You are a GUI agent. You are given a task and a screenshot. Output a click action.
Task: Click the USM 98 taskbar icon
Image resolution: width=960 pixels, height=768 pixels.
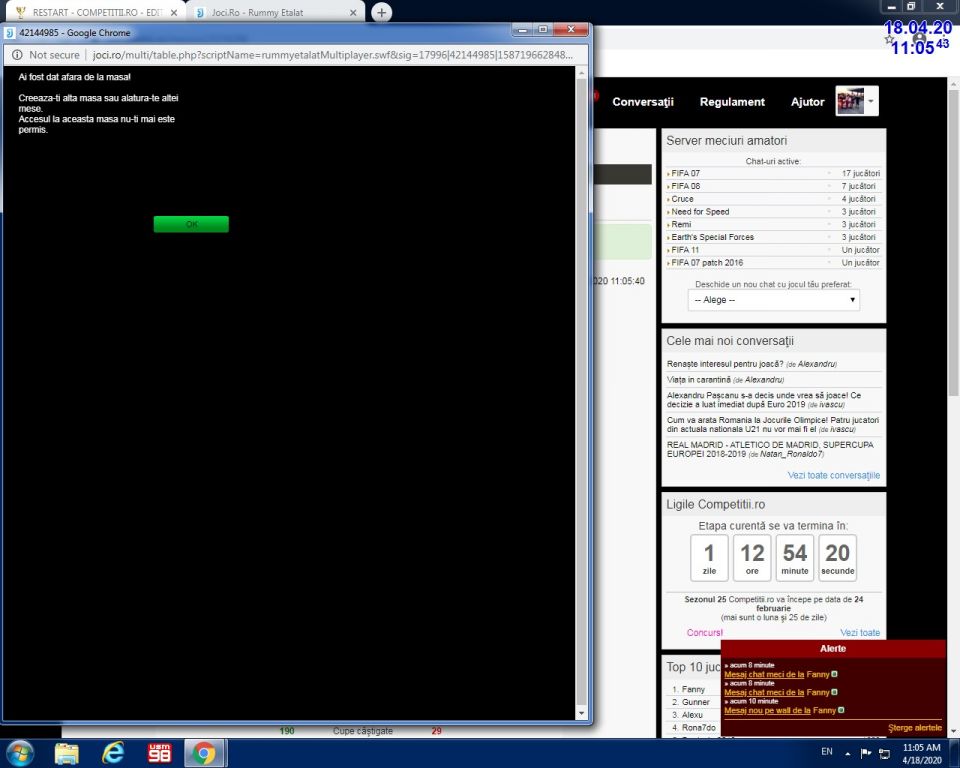tap(159, 752)
